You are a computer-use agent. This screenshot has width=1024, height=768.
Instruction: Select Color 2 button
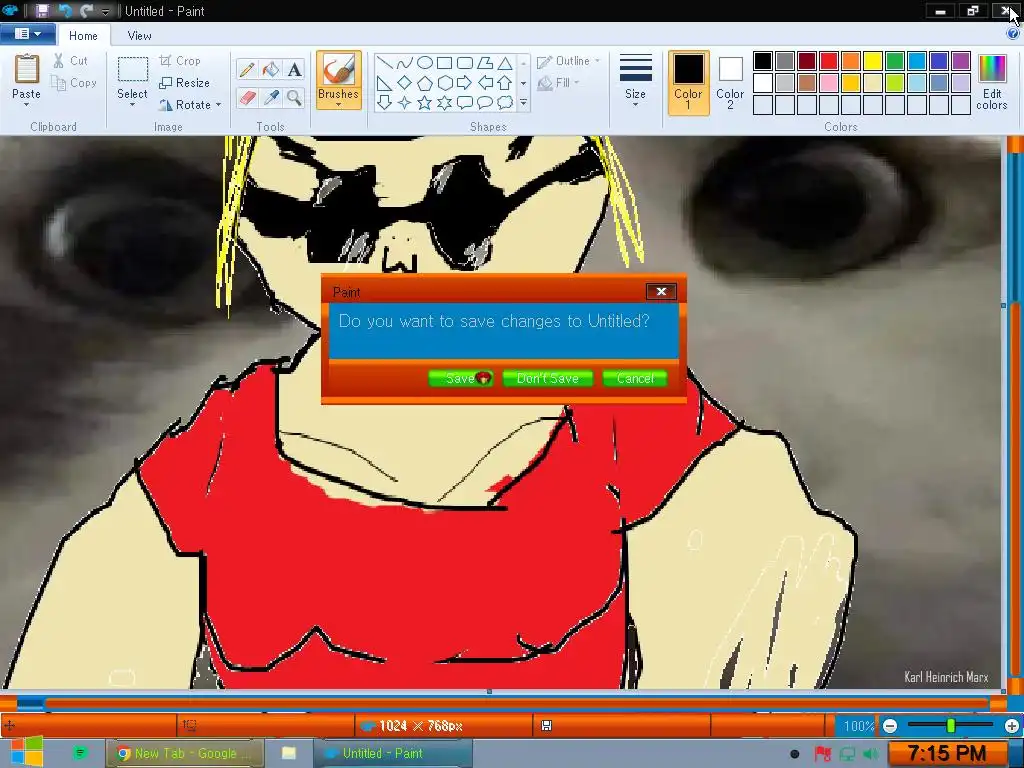730,83
